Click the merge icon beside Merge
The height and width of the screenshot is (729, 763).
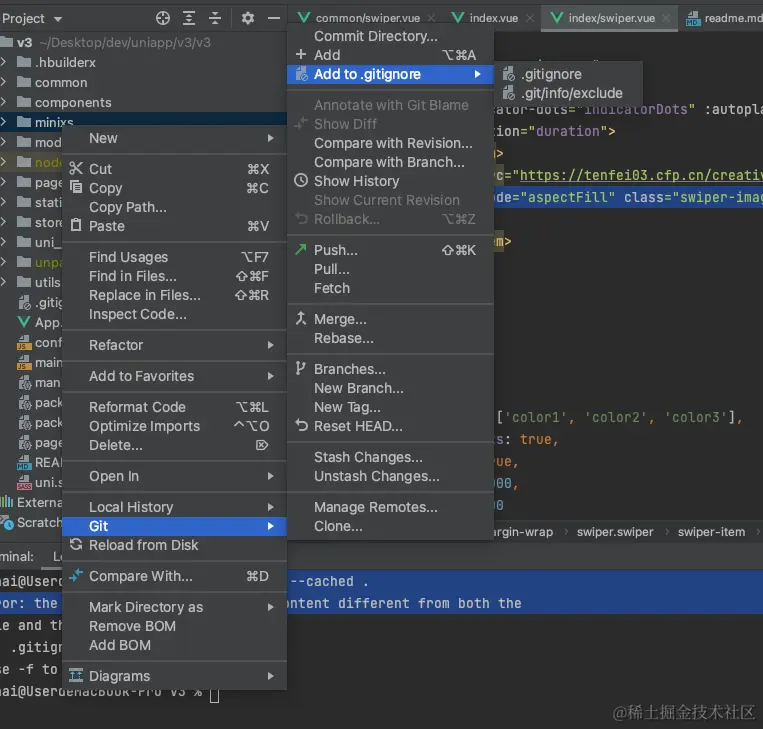301,318
